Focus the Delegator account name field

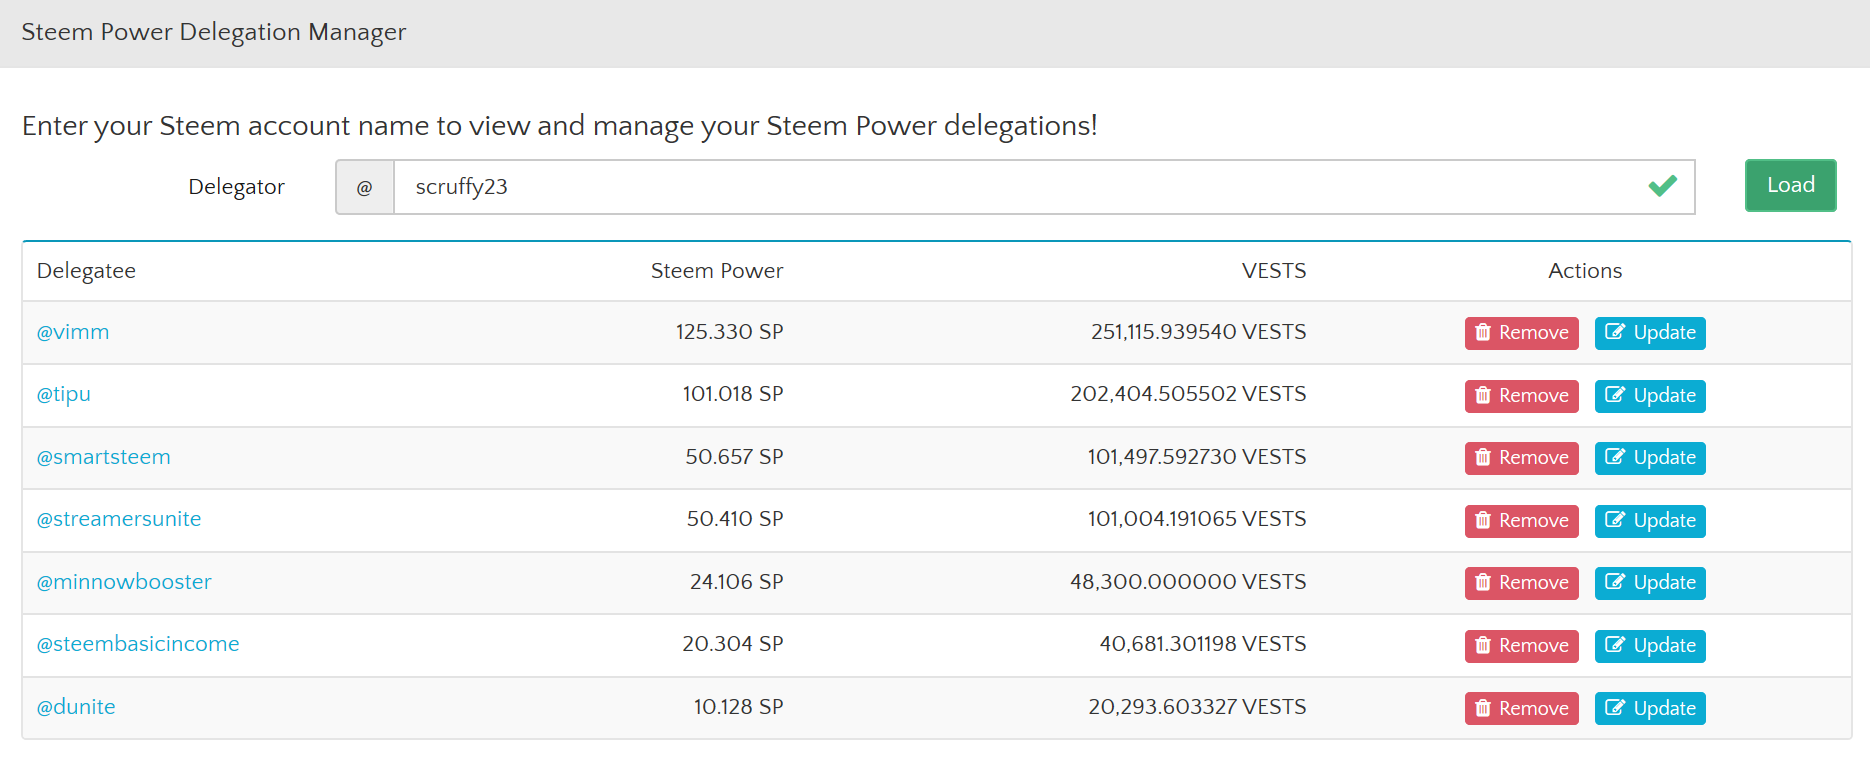pos(1020,187)
